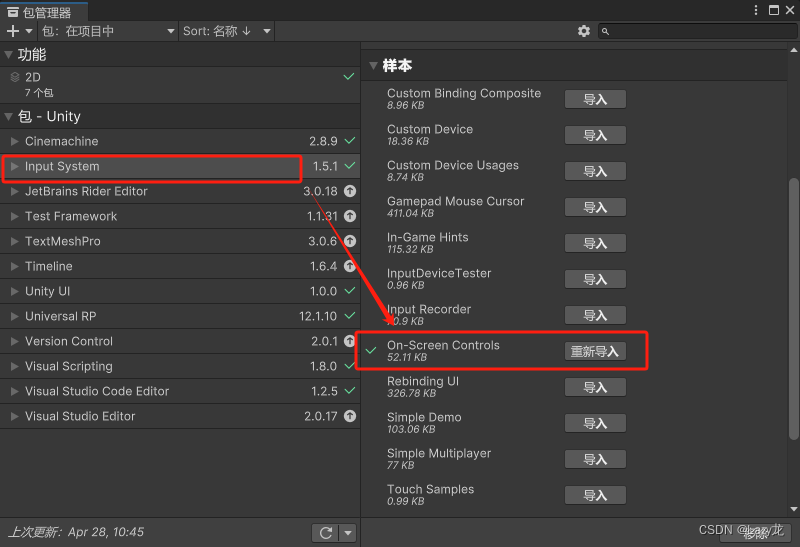This screenshot has width=800, height=547.
Task: Import the Custom Device Usages sample
Action: coord(595,171)
